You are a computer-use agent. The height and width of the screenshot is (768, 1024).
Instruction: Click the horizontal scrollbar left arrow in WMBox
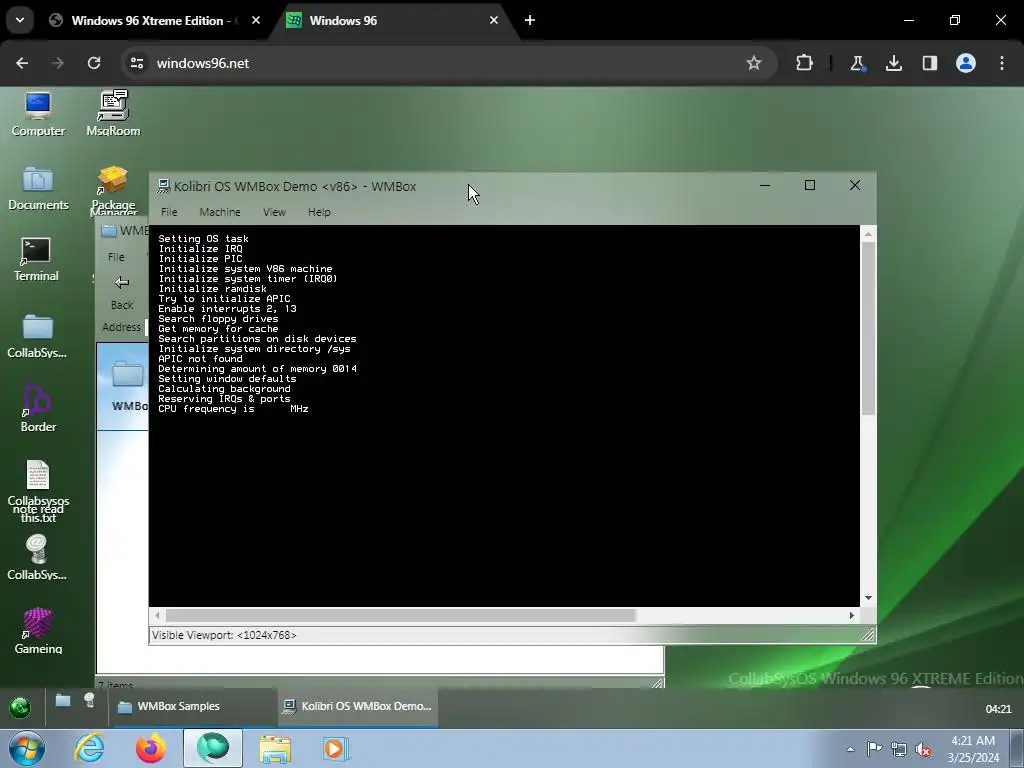pyautogui.click(x=157, y=615)
